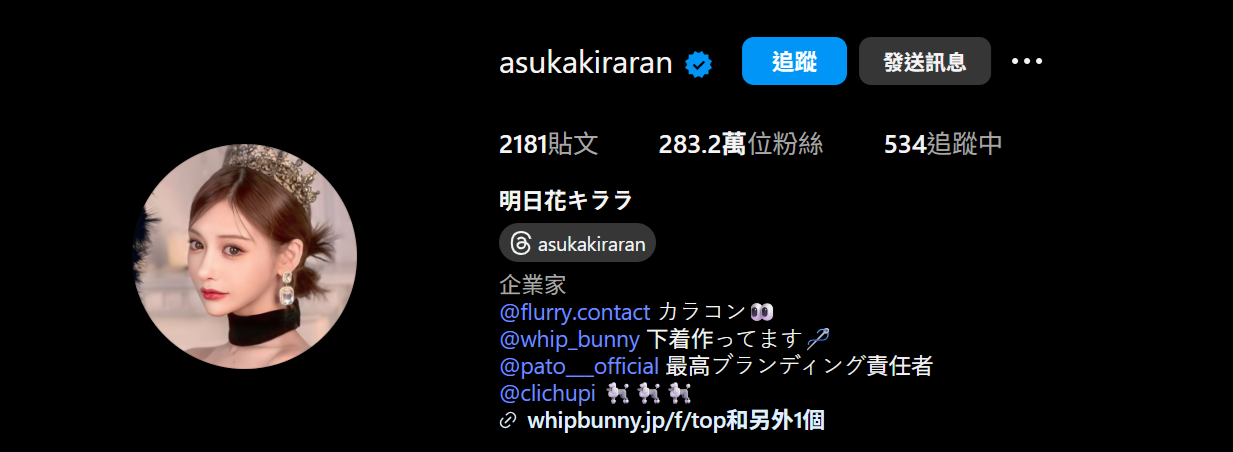Click the needle emoji after 下着作ってます
Image resolution: width=1233 pixels, height=452 pixels.
[820, 338]
